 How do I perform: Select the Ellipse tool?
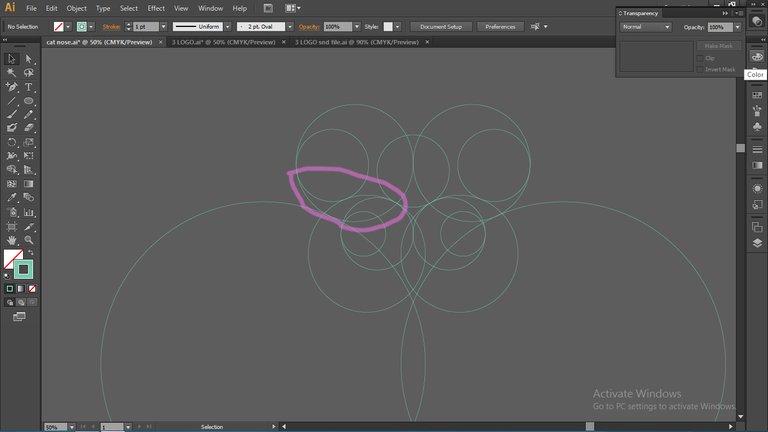pyautogui.click(x=28, y=100)
